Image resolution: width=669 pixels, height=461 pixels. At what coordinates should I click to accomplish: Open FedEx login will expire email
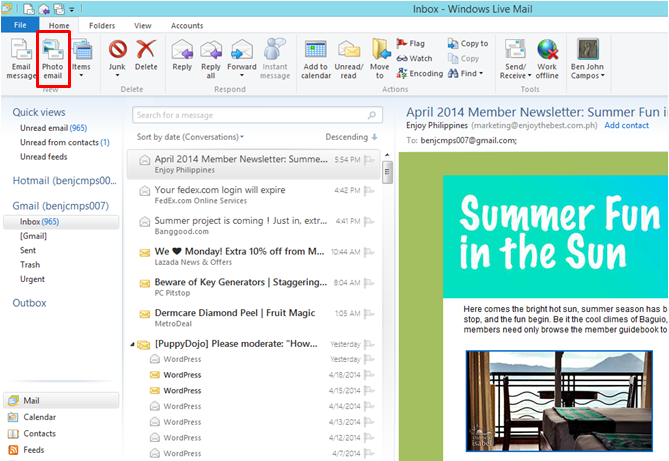coord(254,195)
